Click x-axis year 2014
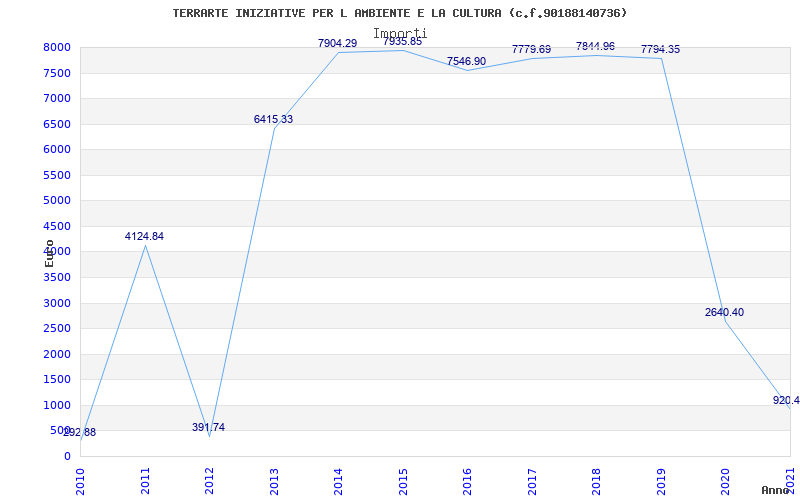 [x=339, y=482]
